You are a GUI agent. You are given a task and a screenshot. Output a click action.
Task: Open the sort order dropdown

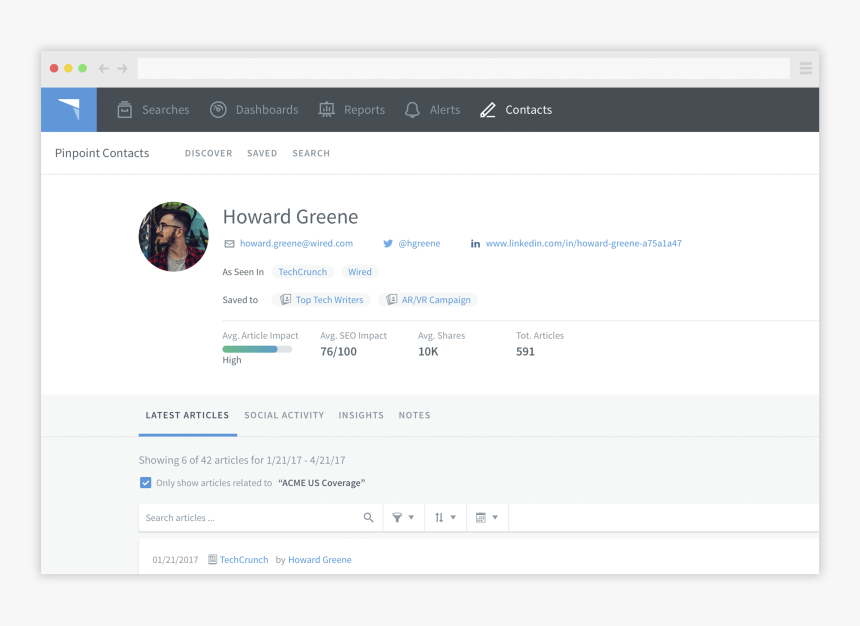coord(452,517)
